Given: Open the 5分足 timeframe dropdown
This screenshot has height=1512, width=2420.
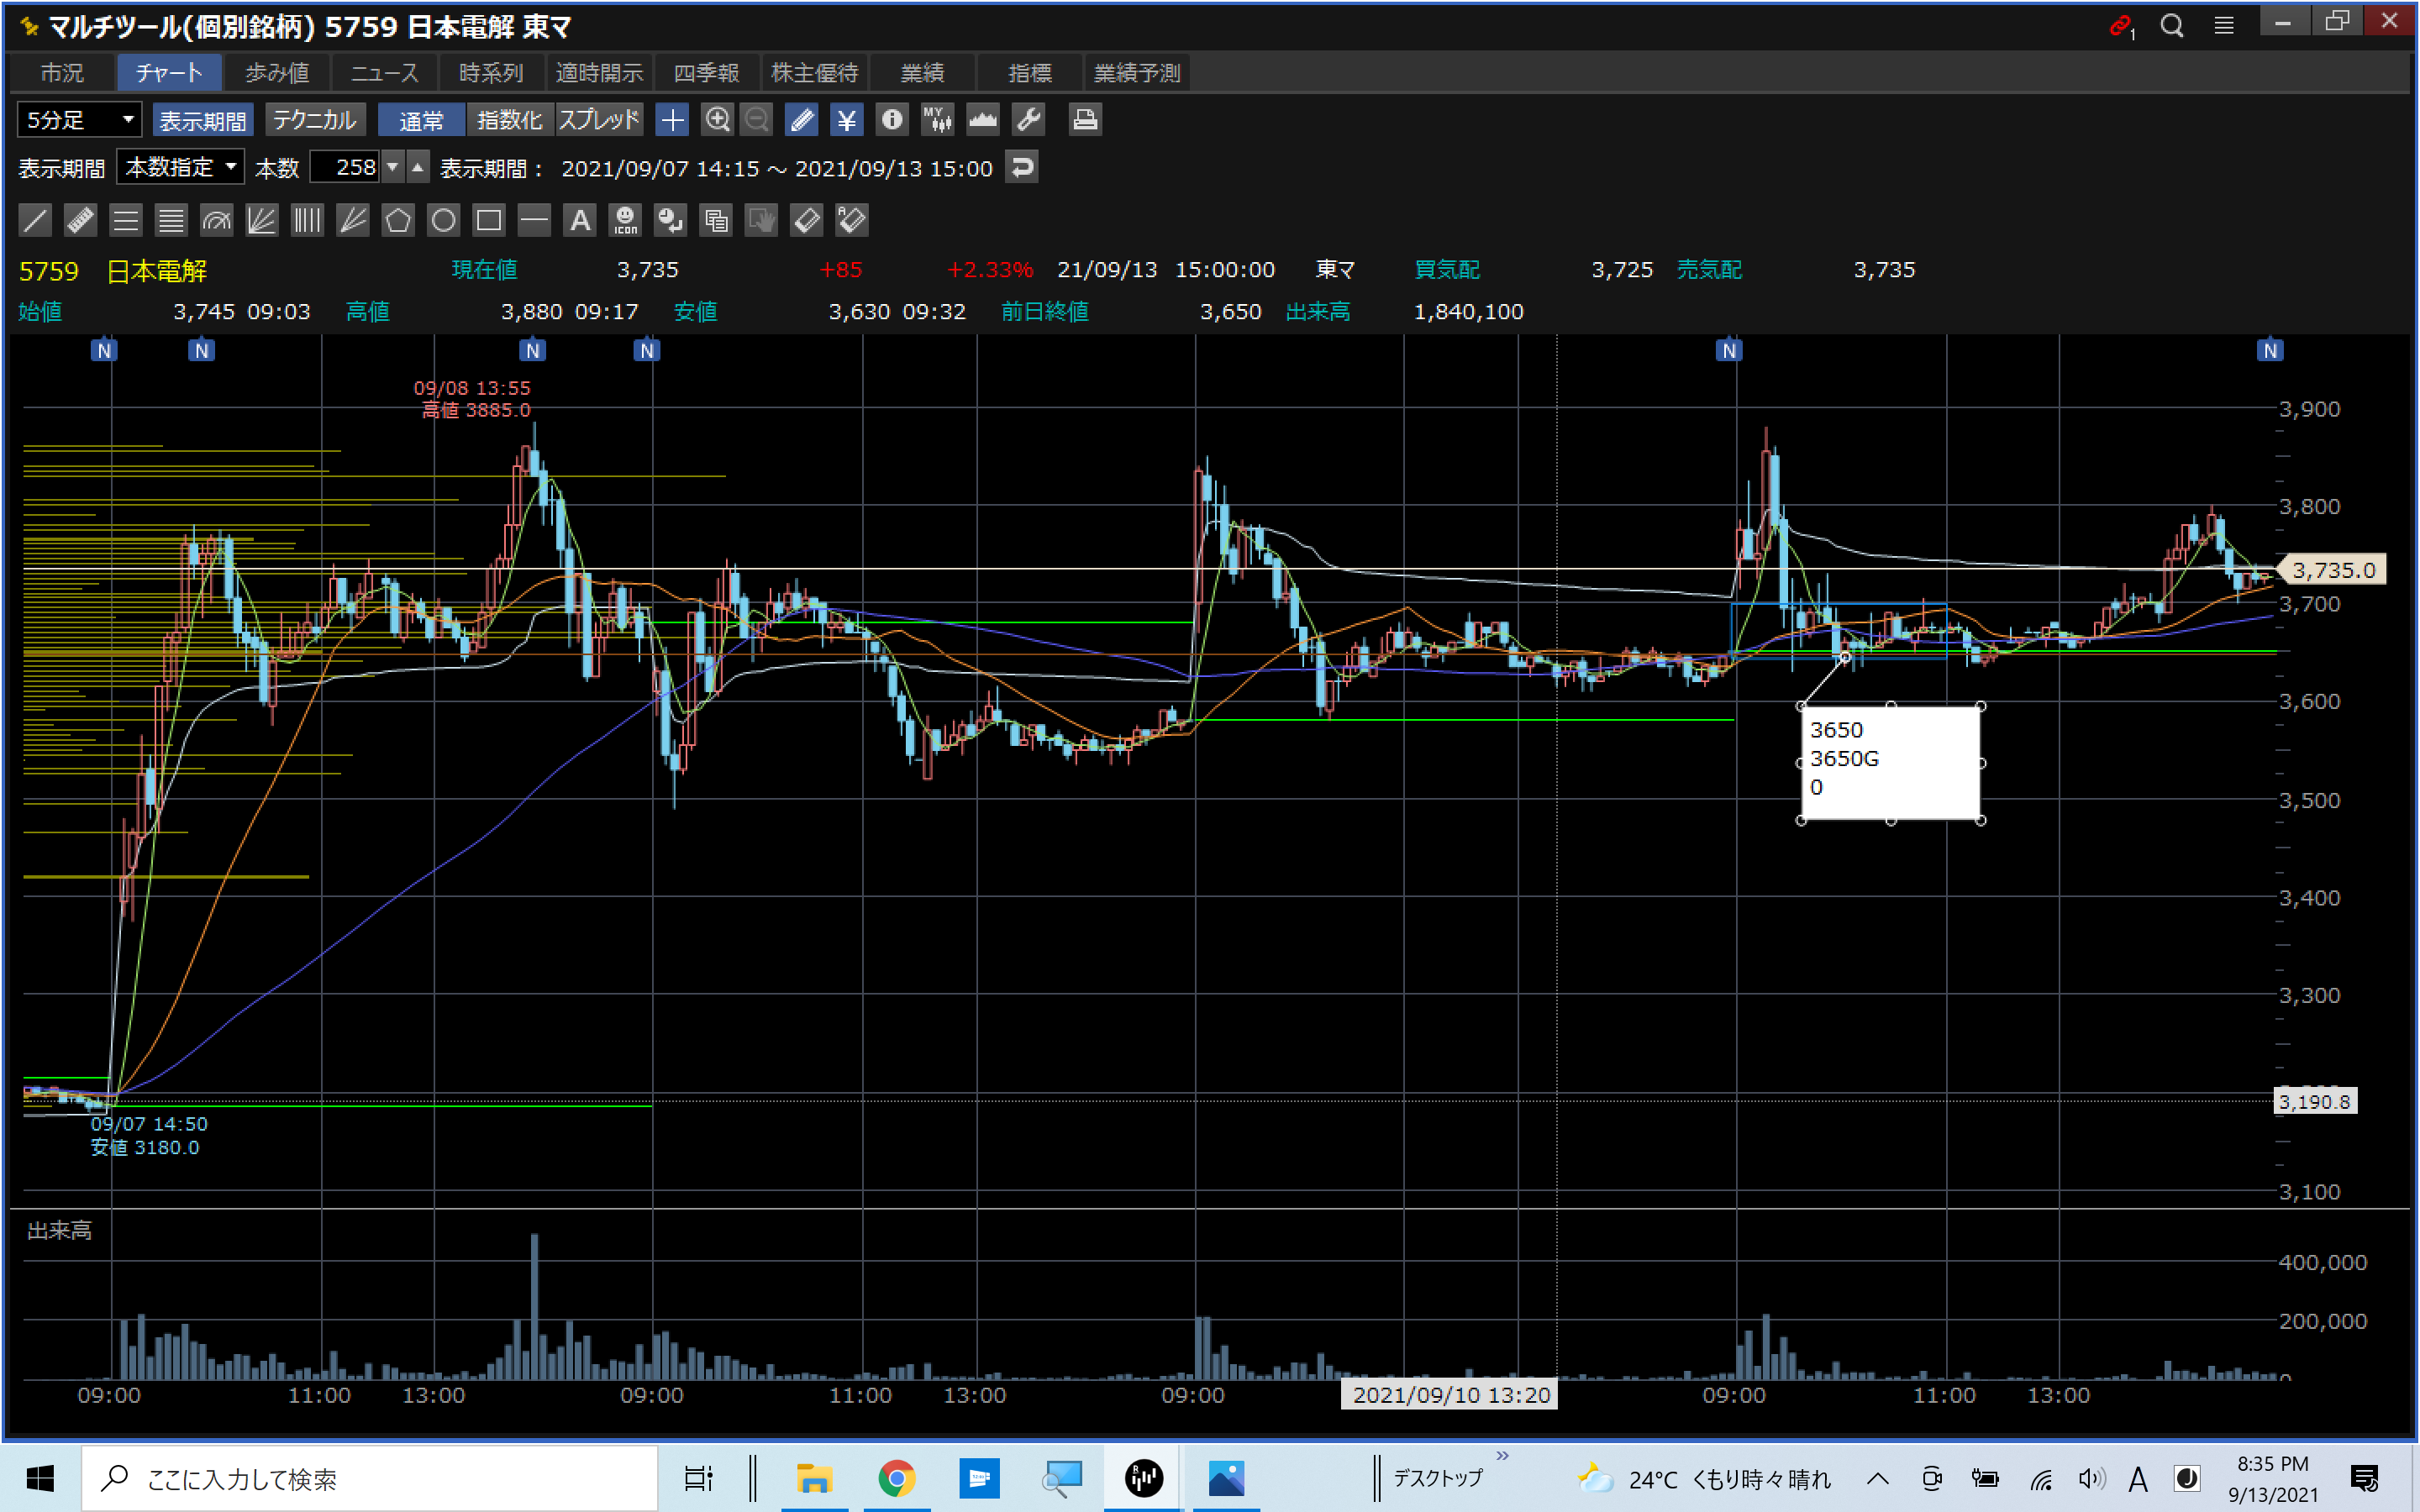Looking at the screenshot, I should click(x=80, y=120).
